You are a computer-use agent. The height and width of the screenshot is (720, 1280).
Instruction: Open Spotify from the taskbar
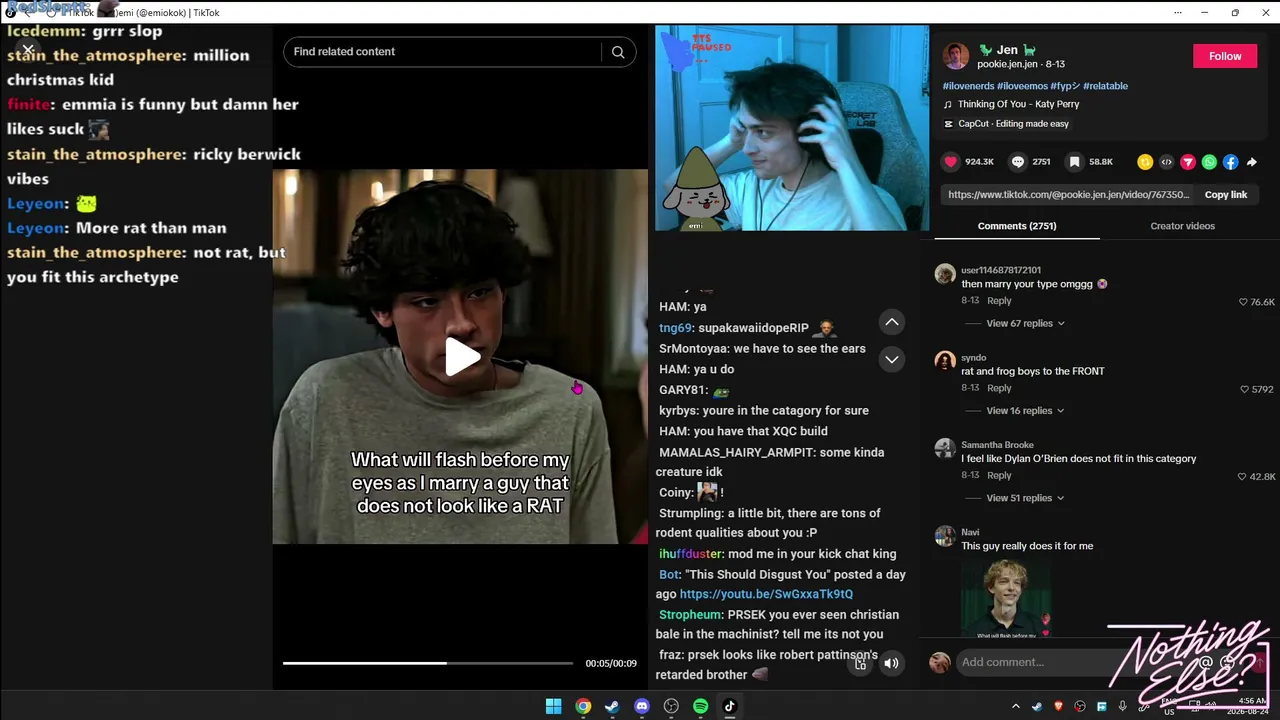[700, 706]
